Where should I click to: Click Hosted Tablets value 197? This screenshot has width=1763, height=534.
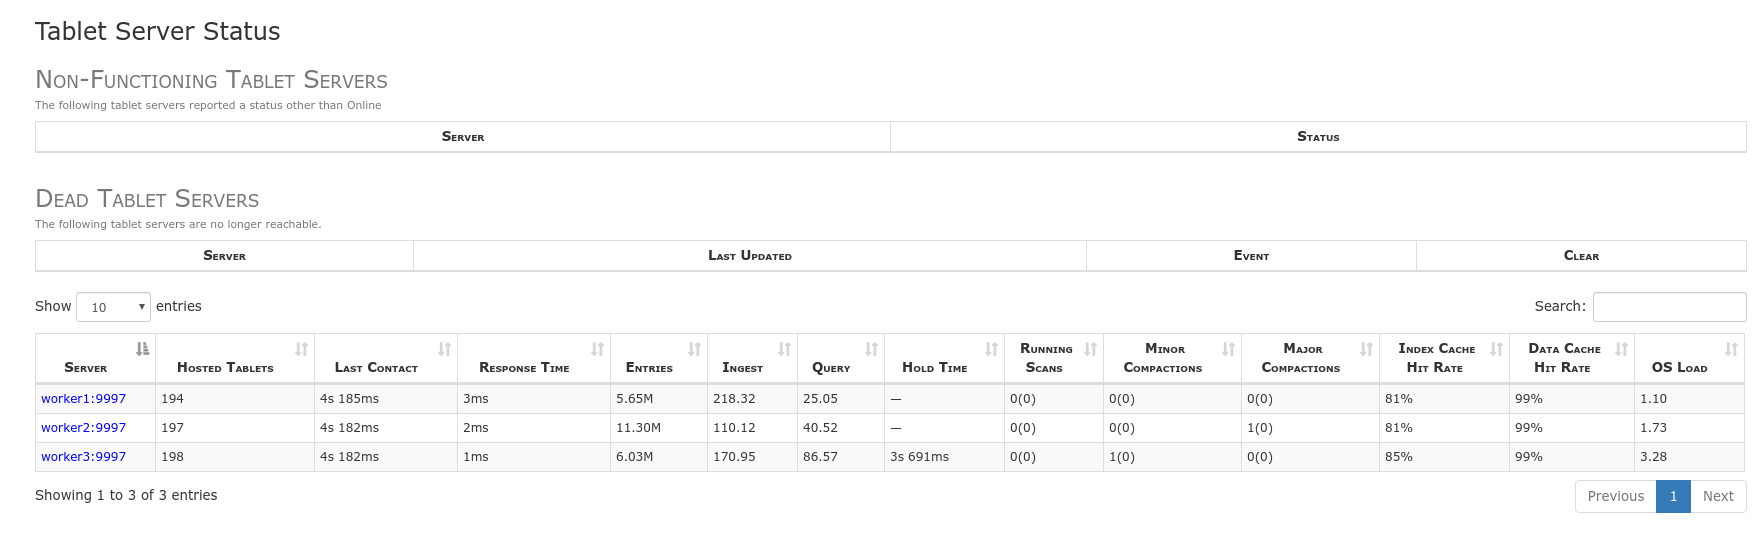(x=172, y=428)
